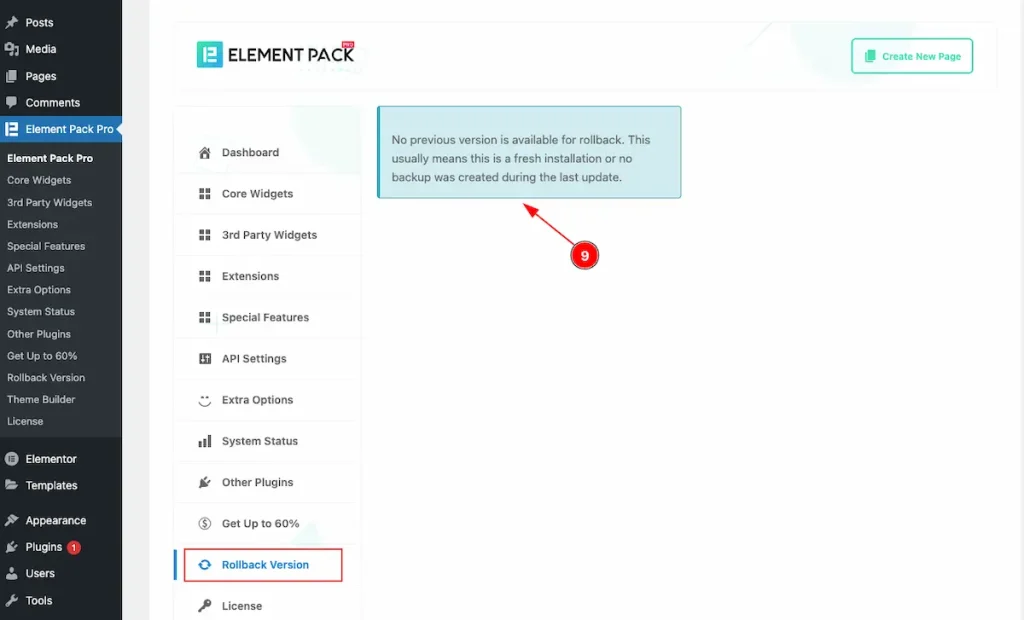Open Theme Builder submenu link
The image size is (1024, 620).
41,399
